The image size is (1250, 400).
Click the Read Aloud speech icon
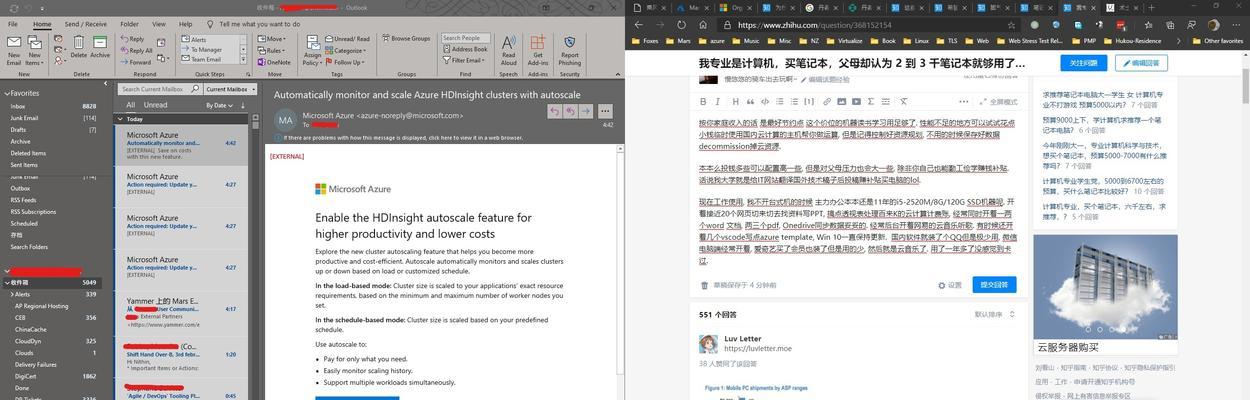pos(509,50)
